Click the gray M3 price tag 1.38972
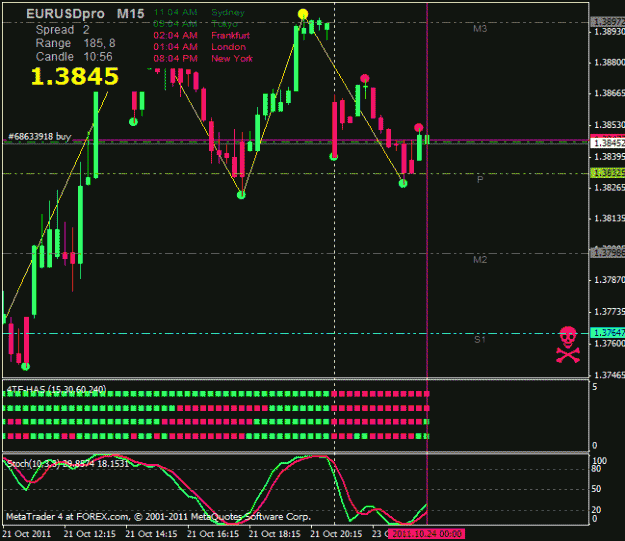 pyautogui.click(x=607, y=22)
